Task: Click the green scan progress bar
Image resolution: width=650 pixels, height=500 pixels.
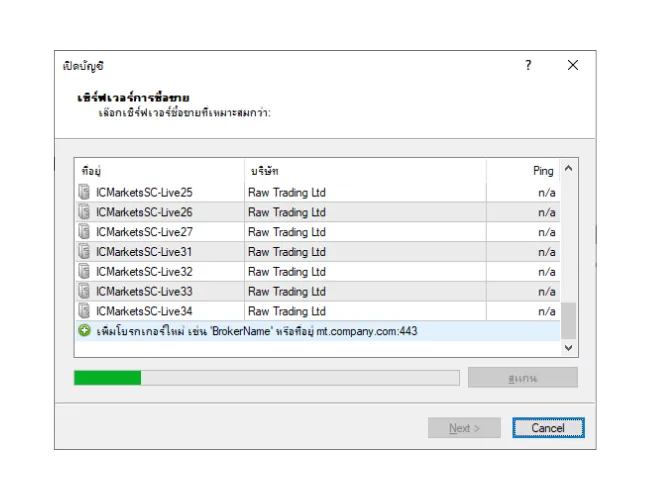Action: coord(267,378)
